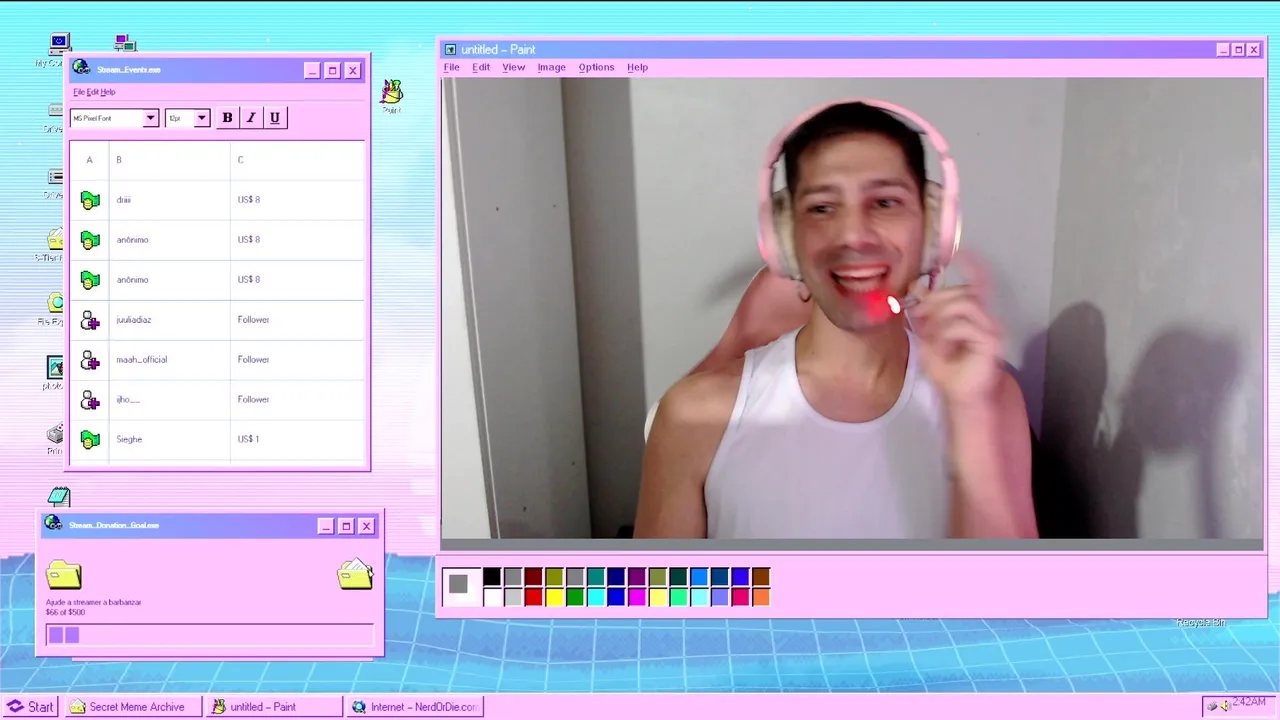Select the juuliadiaz name cell
Image resolution: width=1280 pixels, height=720 pixels.
point(170,320)
